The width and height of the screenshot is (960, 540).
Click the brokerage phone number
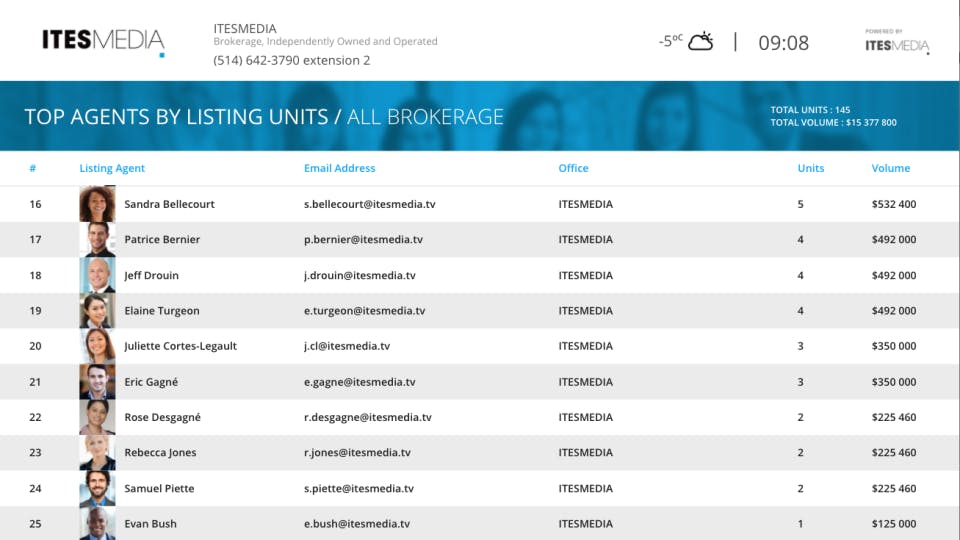coord(291,60)
